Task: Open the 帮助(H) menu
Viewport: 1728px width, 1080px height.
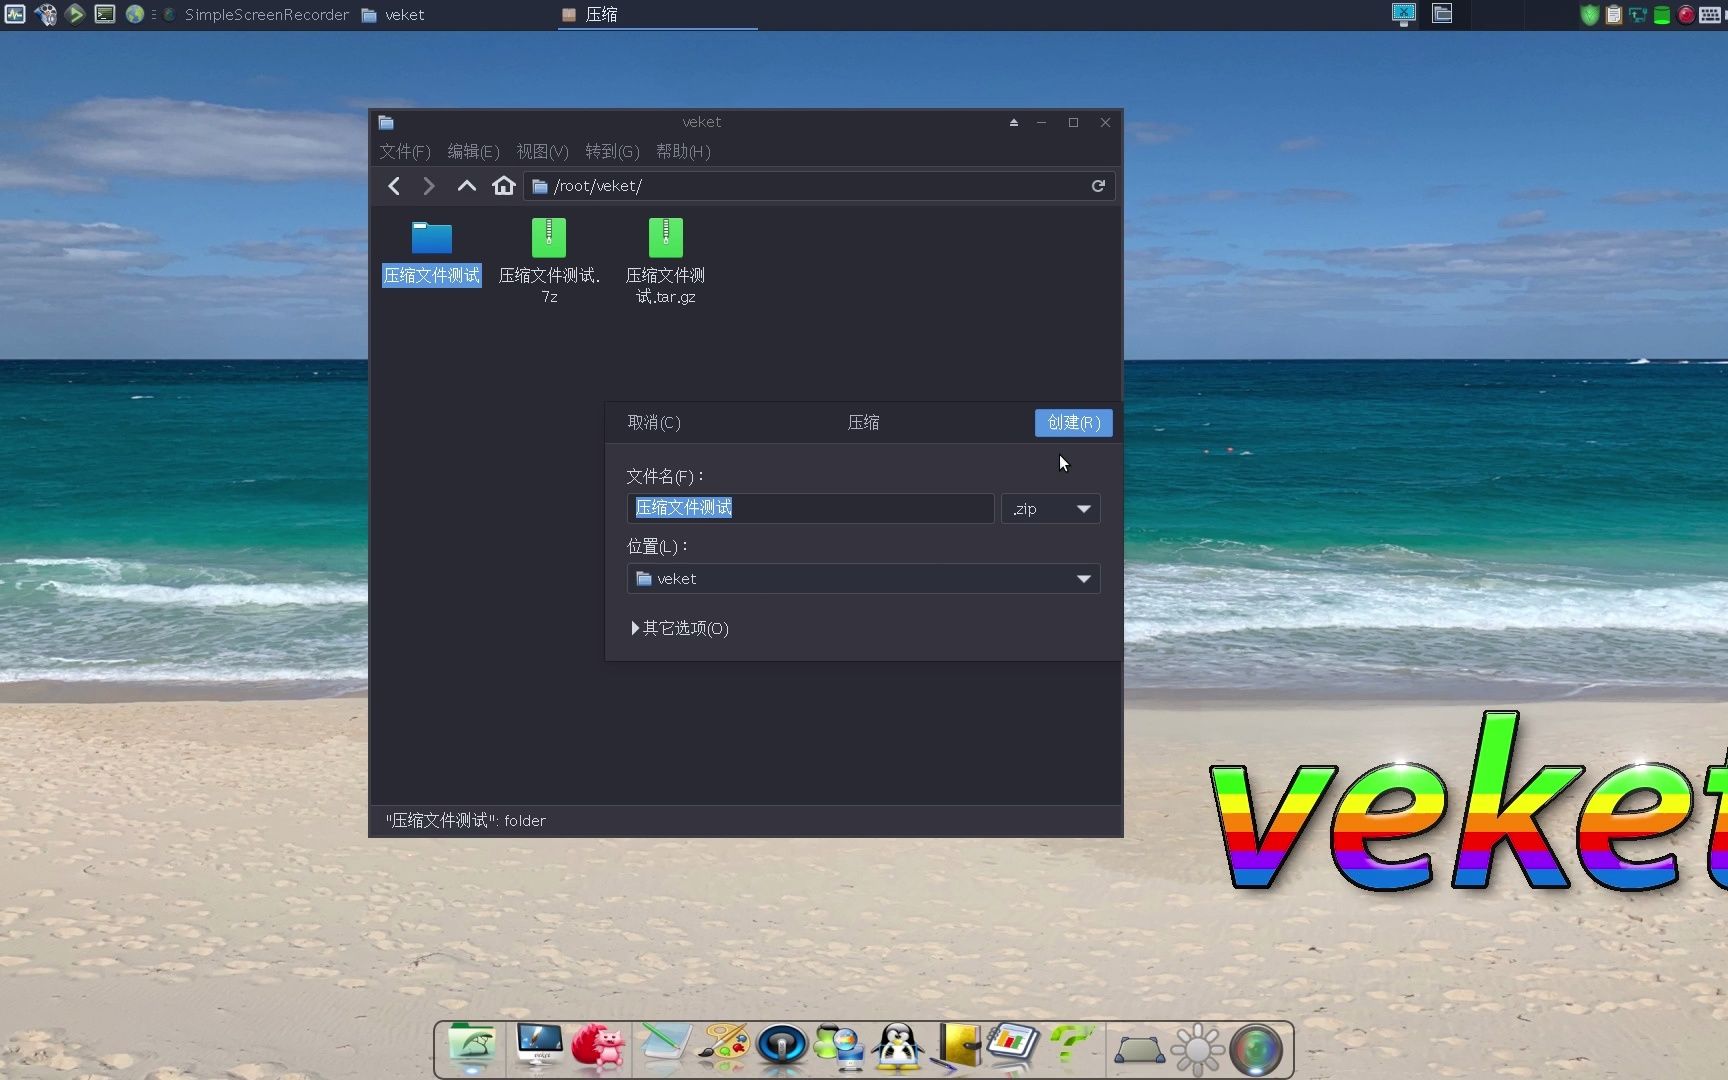Action: coord(683,151)
